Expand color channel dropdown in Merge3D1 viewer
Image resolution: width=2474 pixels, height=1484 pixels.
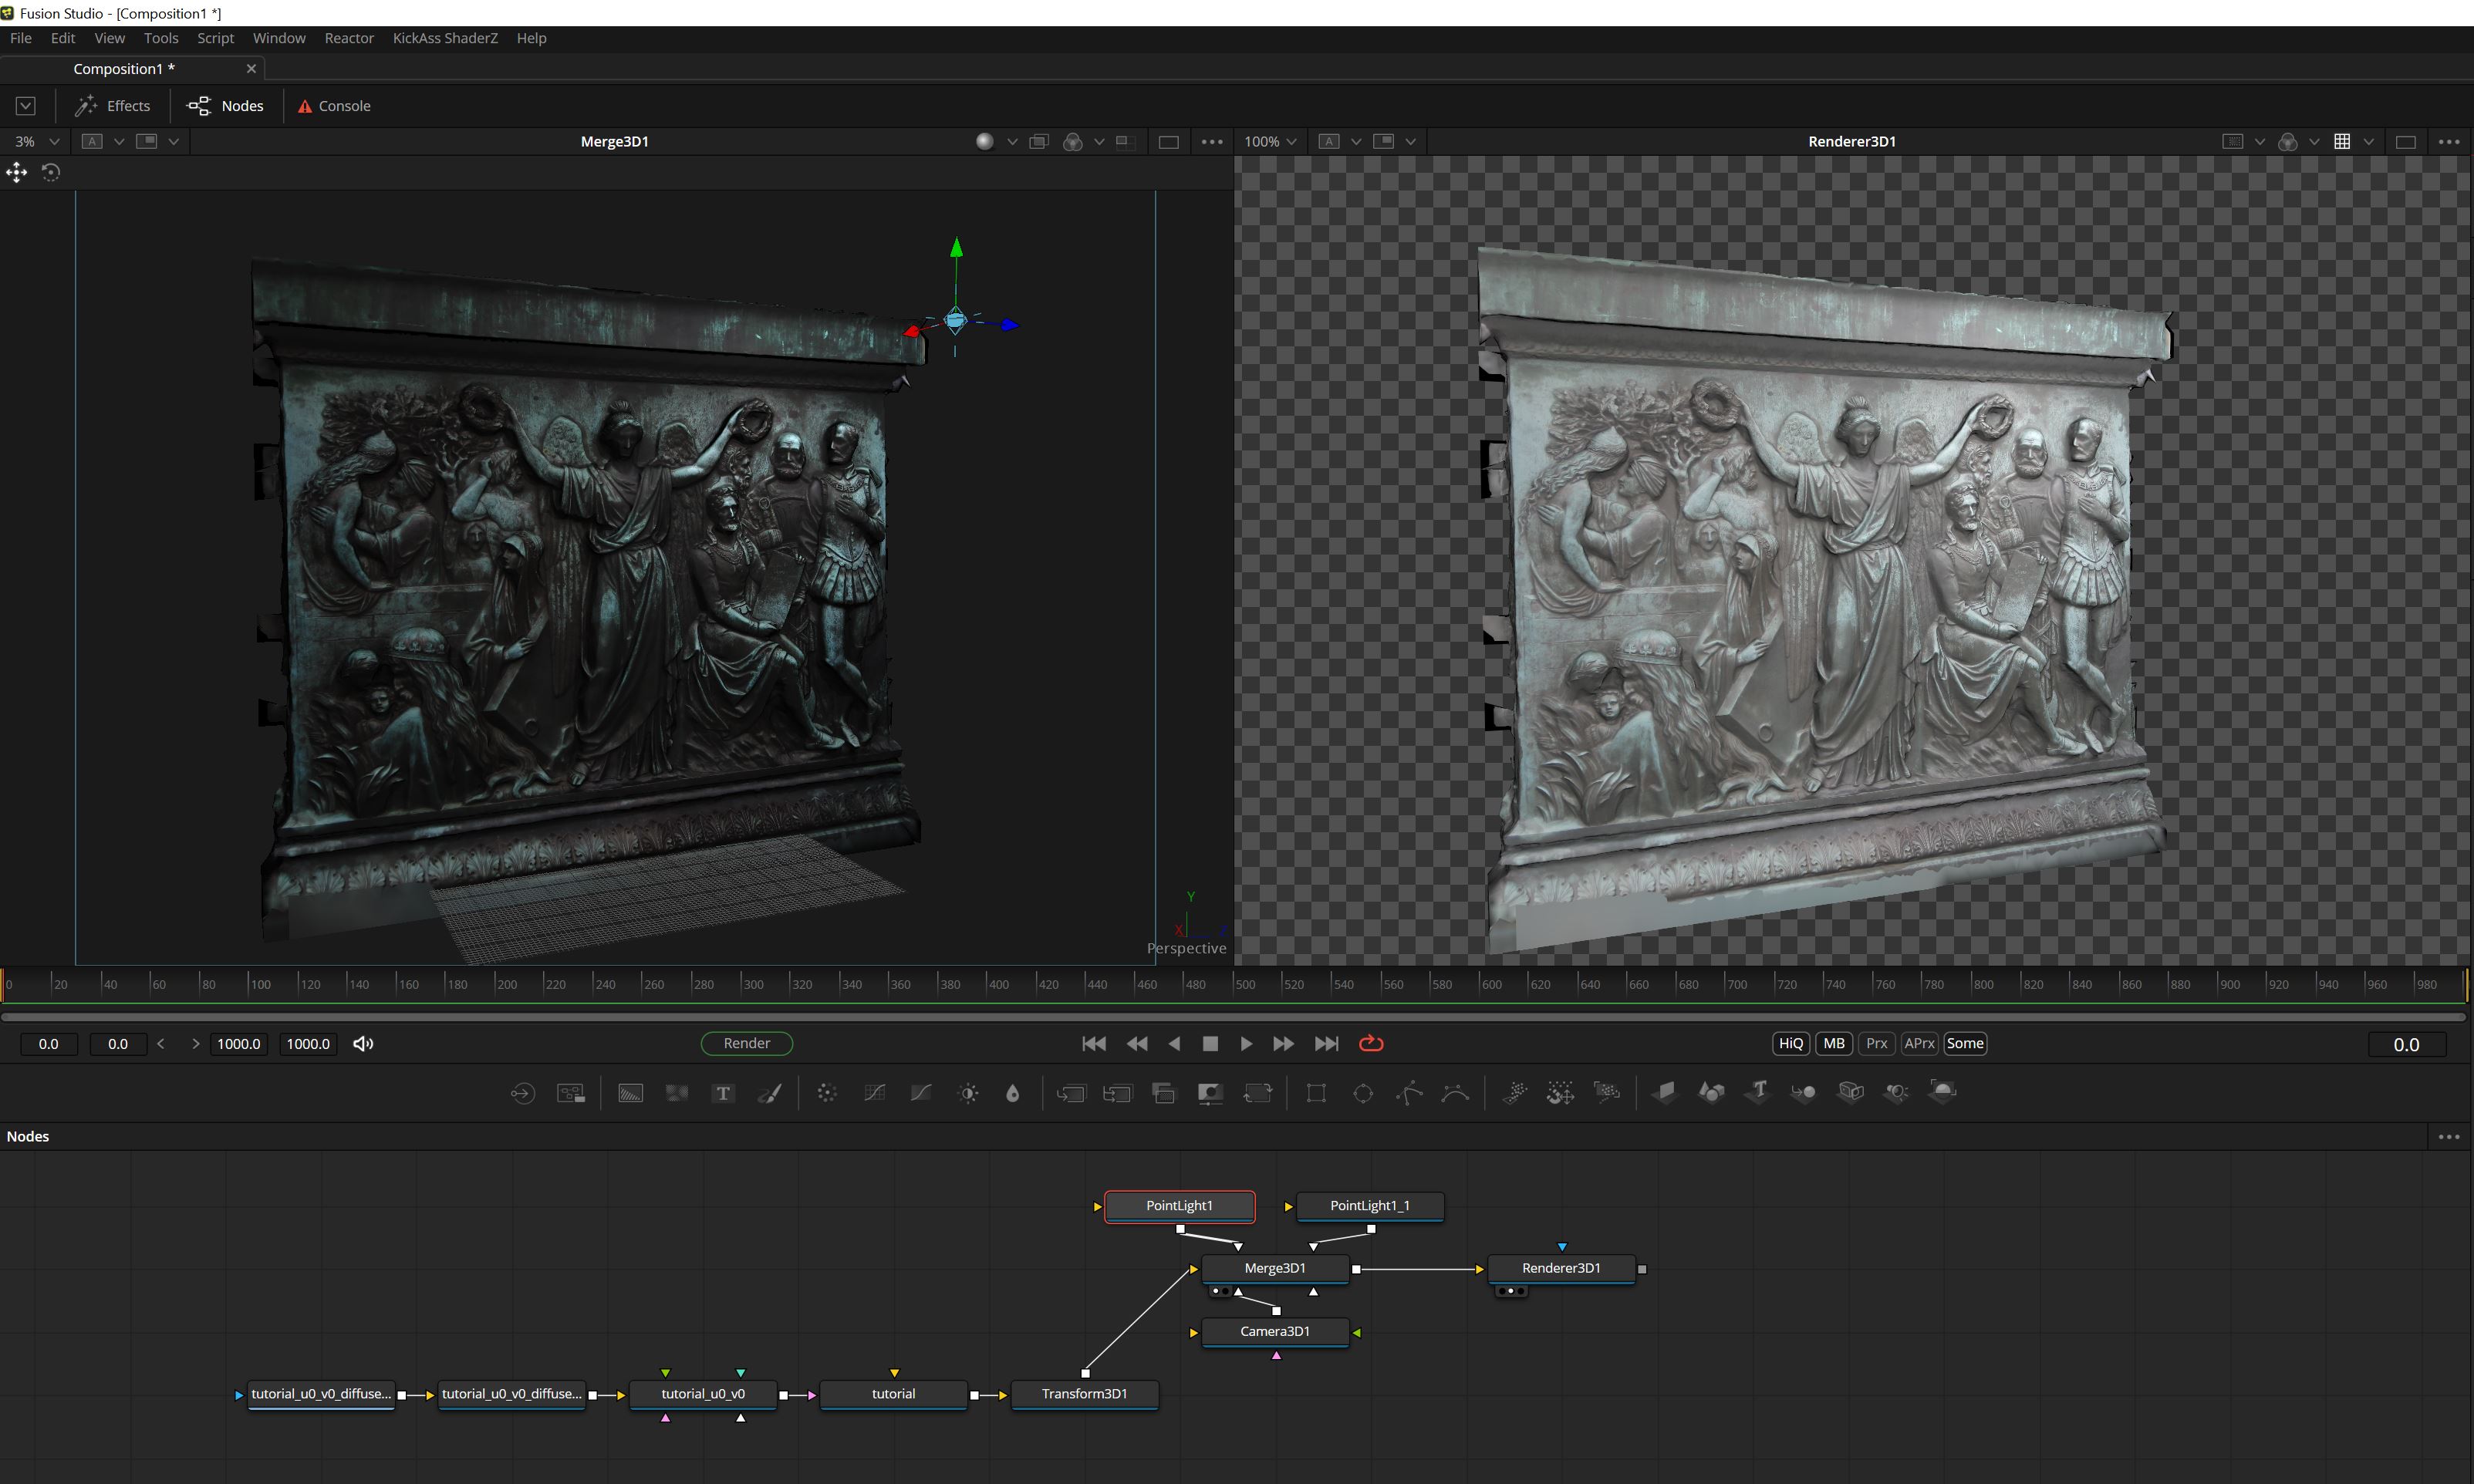click(1099, 142)
